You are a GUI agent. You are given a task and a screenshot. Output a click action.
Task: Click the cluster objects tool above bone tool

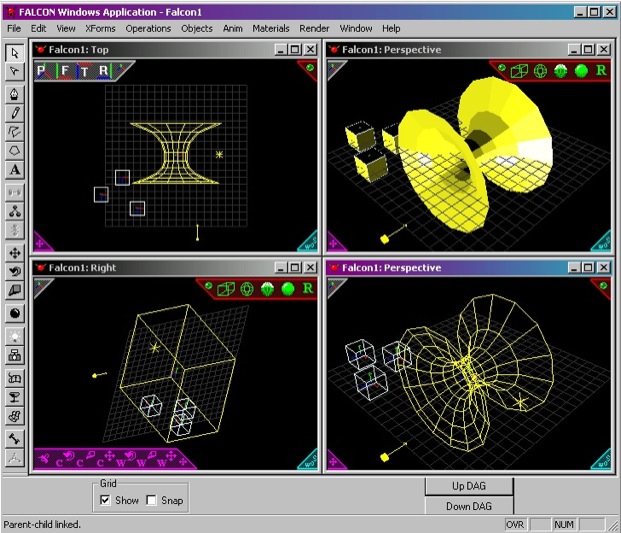pos(15,416)
